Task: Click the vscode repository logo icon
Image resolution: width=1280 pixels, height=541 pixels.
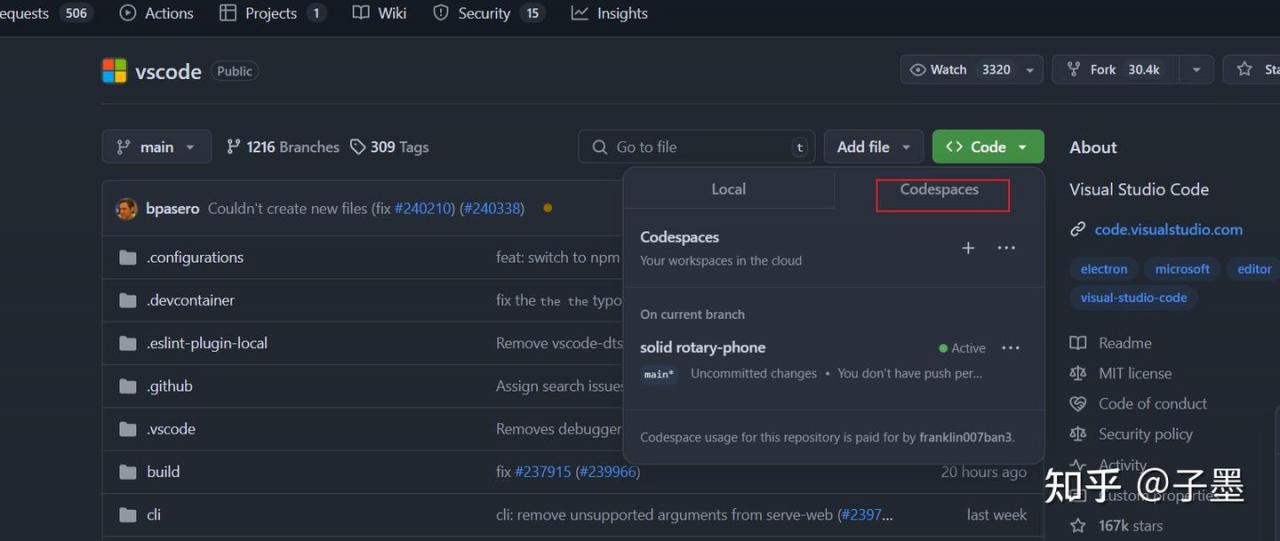Action: pos(114,71)
